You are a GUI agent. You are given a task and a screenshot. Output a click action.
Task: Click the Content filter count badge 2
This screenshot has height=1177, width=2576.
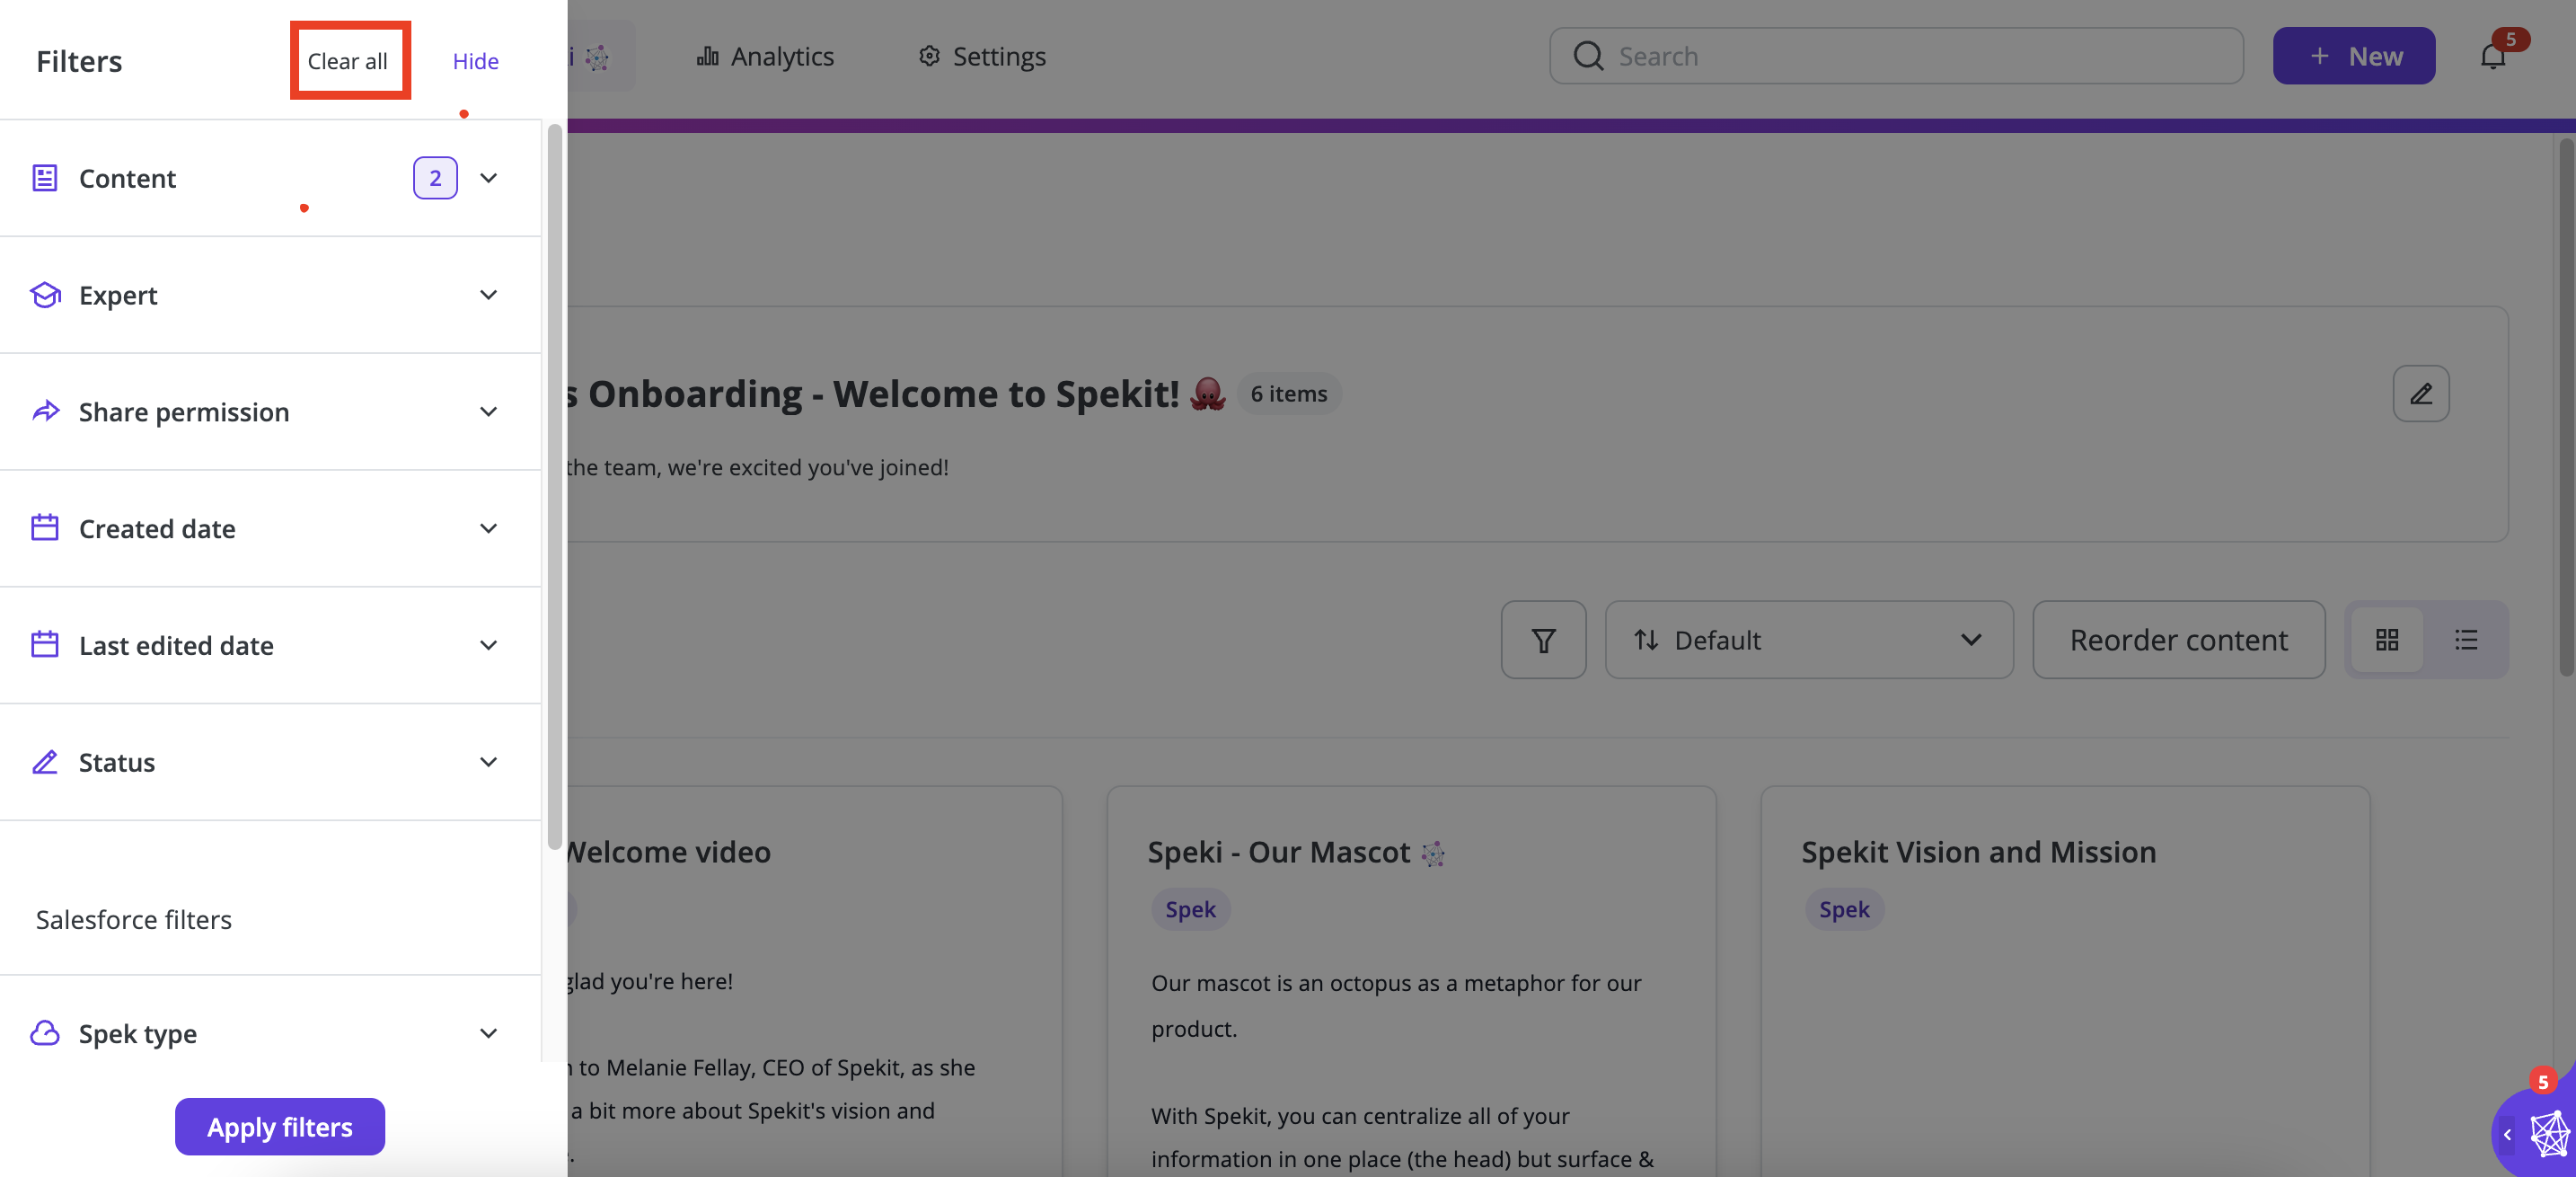[x=435, y=178]
